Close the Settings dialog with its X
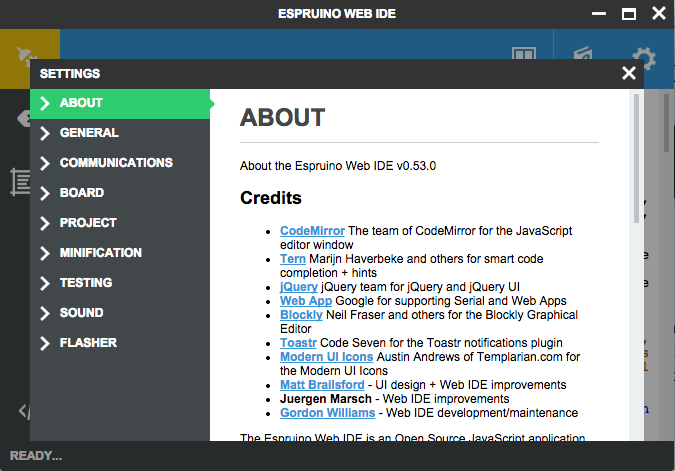Viewport: 675px width, 471px height. tap(629, 73)
